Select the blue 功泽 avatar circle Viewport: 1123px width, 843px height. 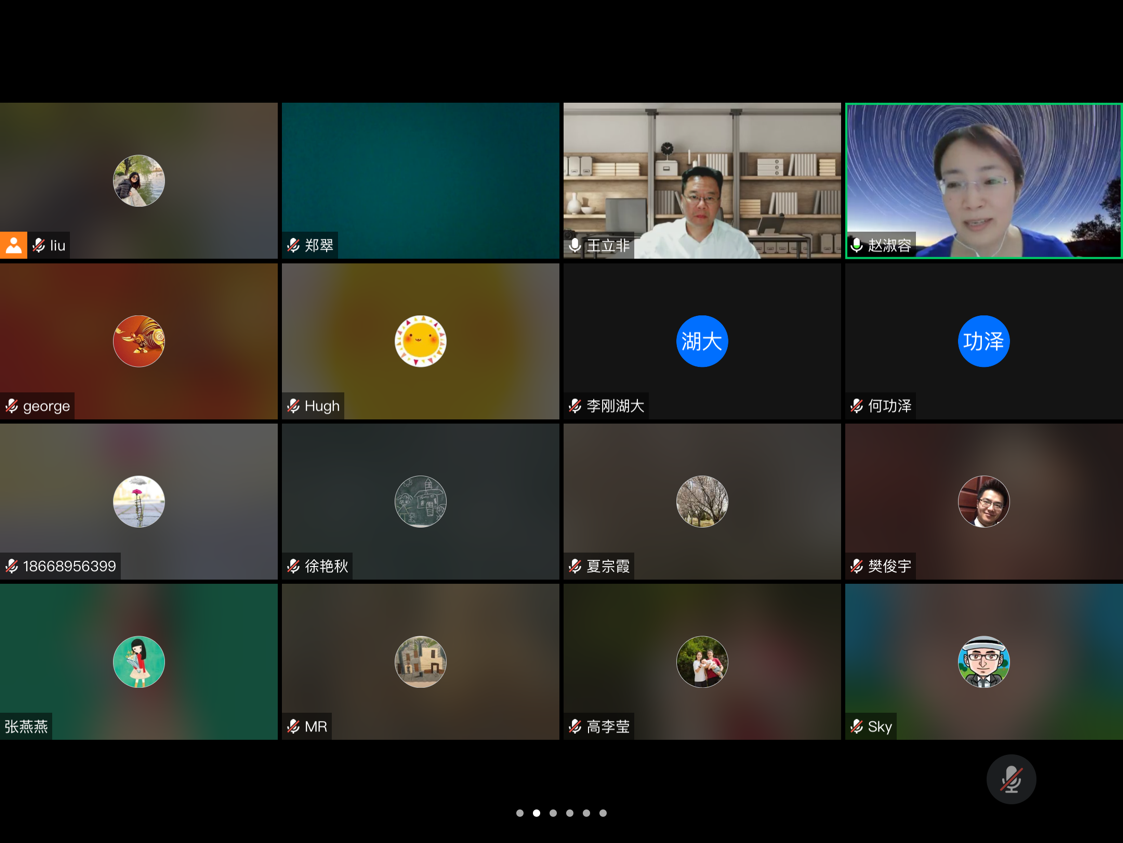click(x=983, y=341)
